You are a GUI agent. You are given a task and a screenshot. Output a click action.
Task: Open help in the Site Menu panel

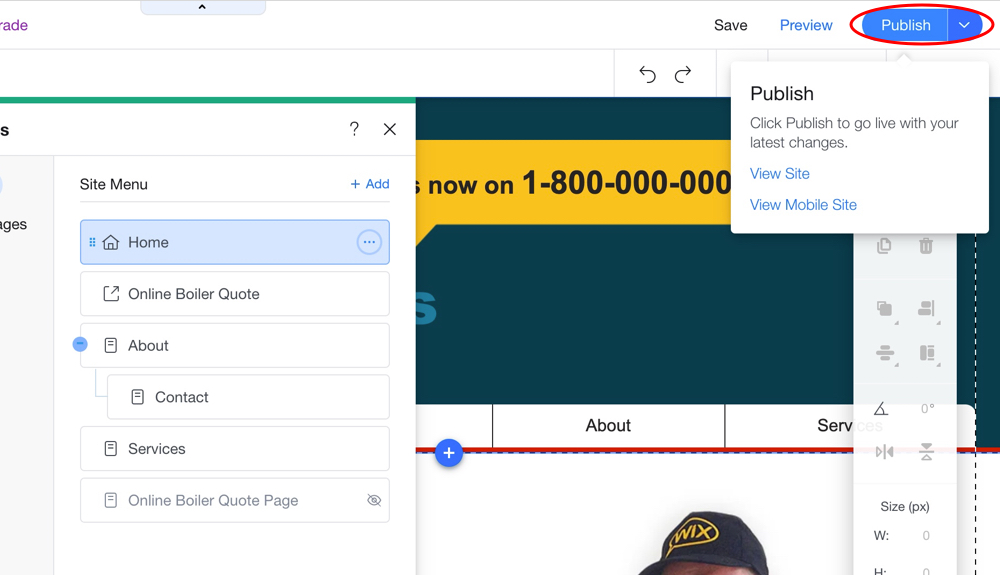click(354, 129)
